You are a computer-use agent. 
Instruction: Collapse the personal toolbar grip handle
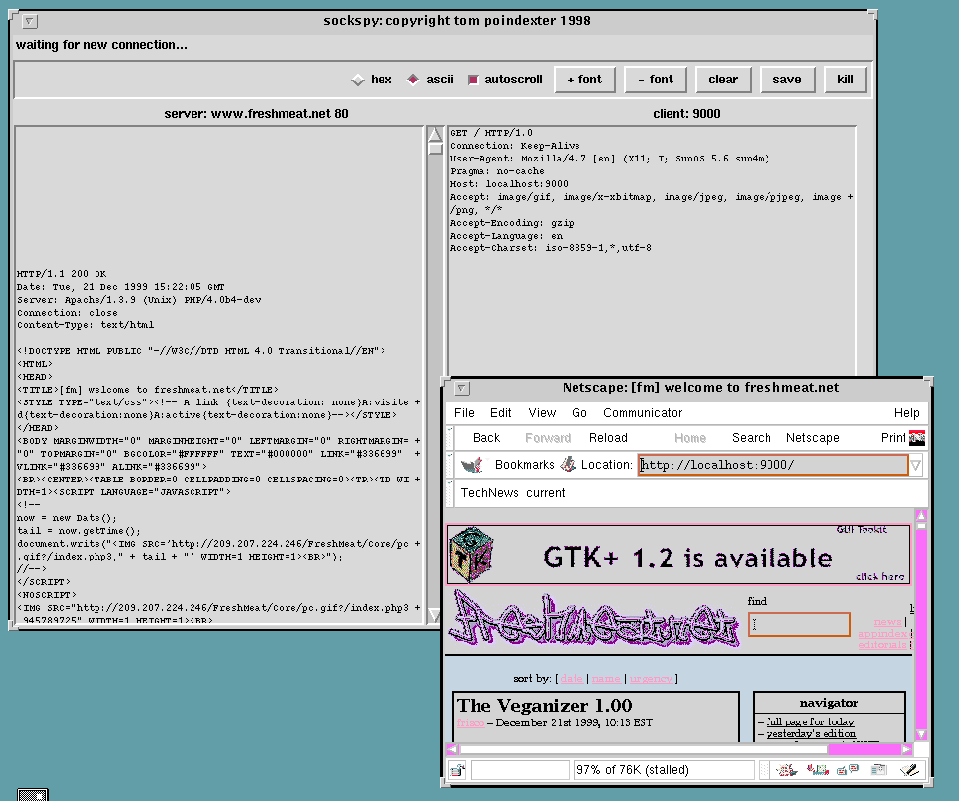[450, 493]
